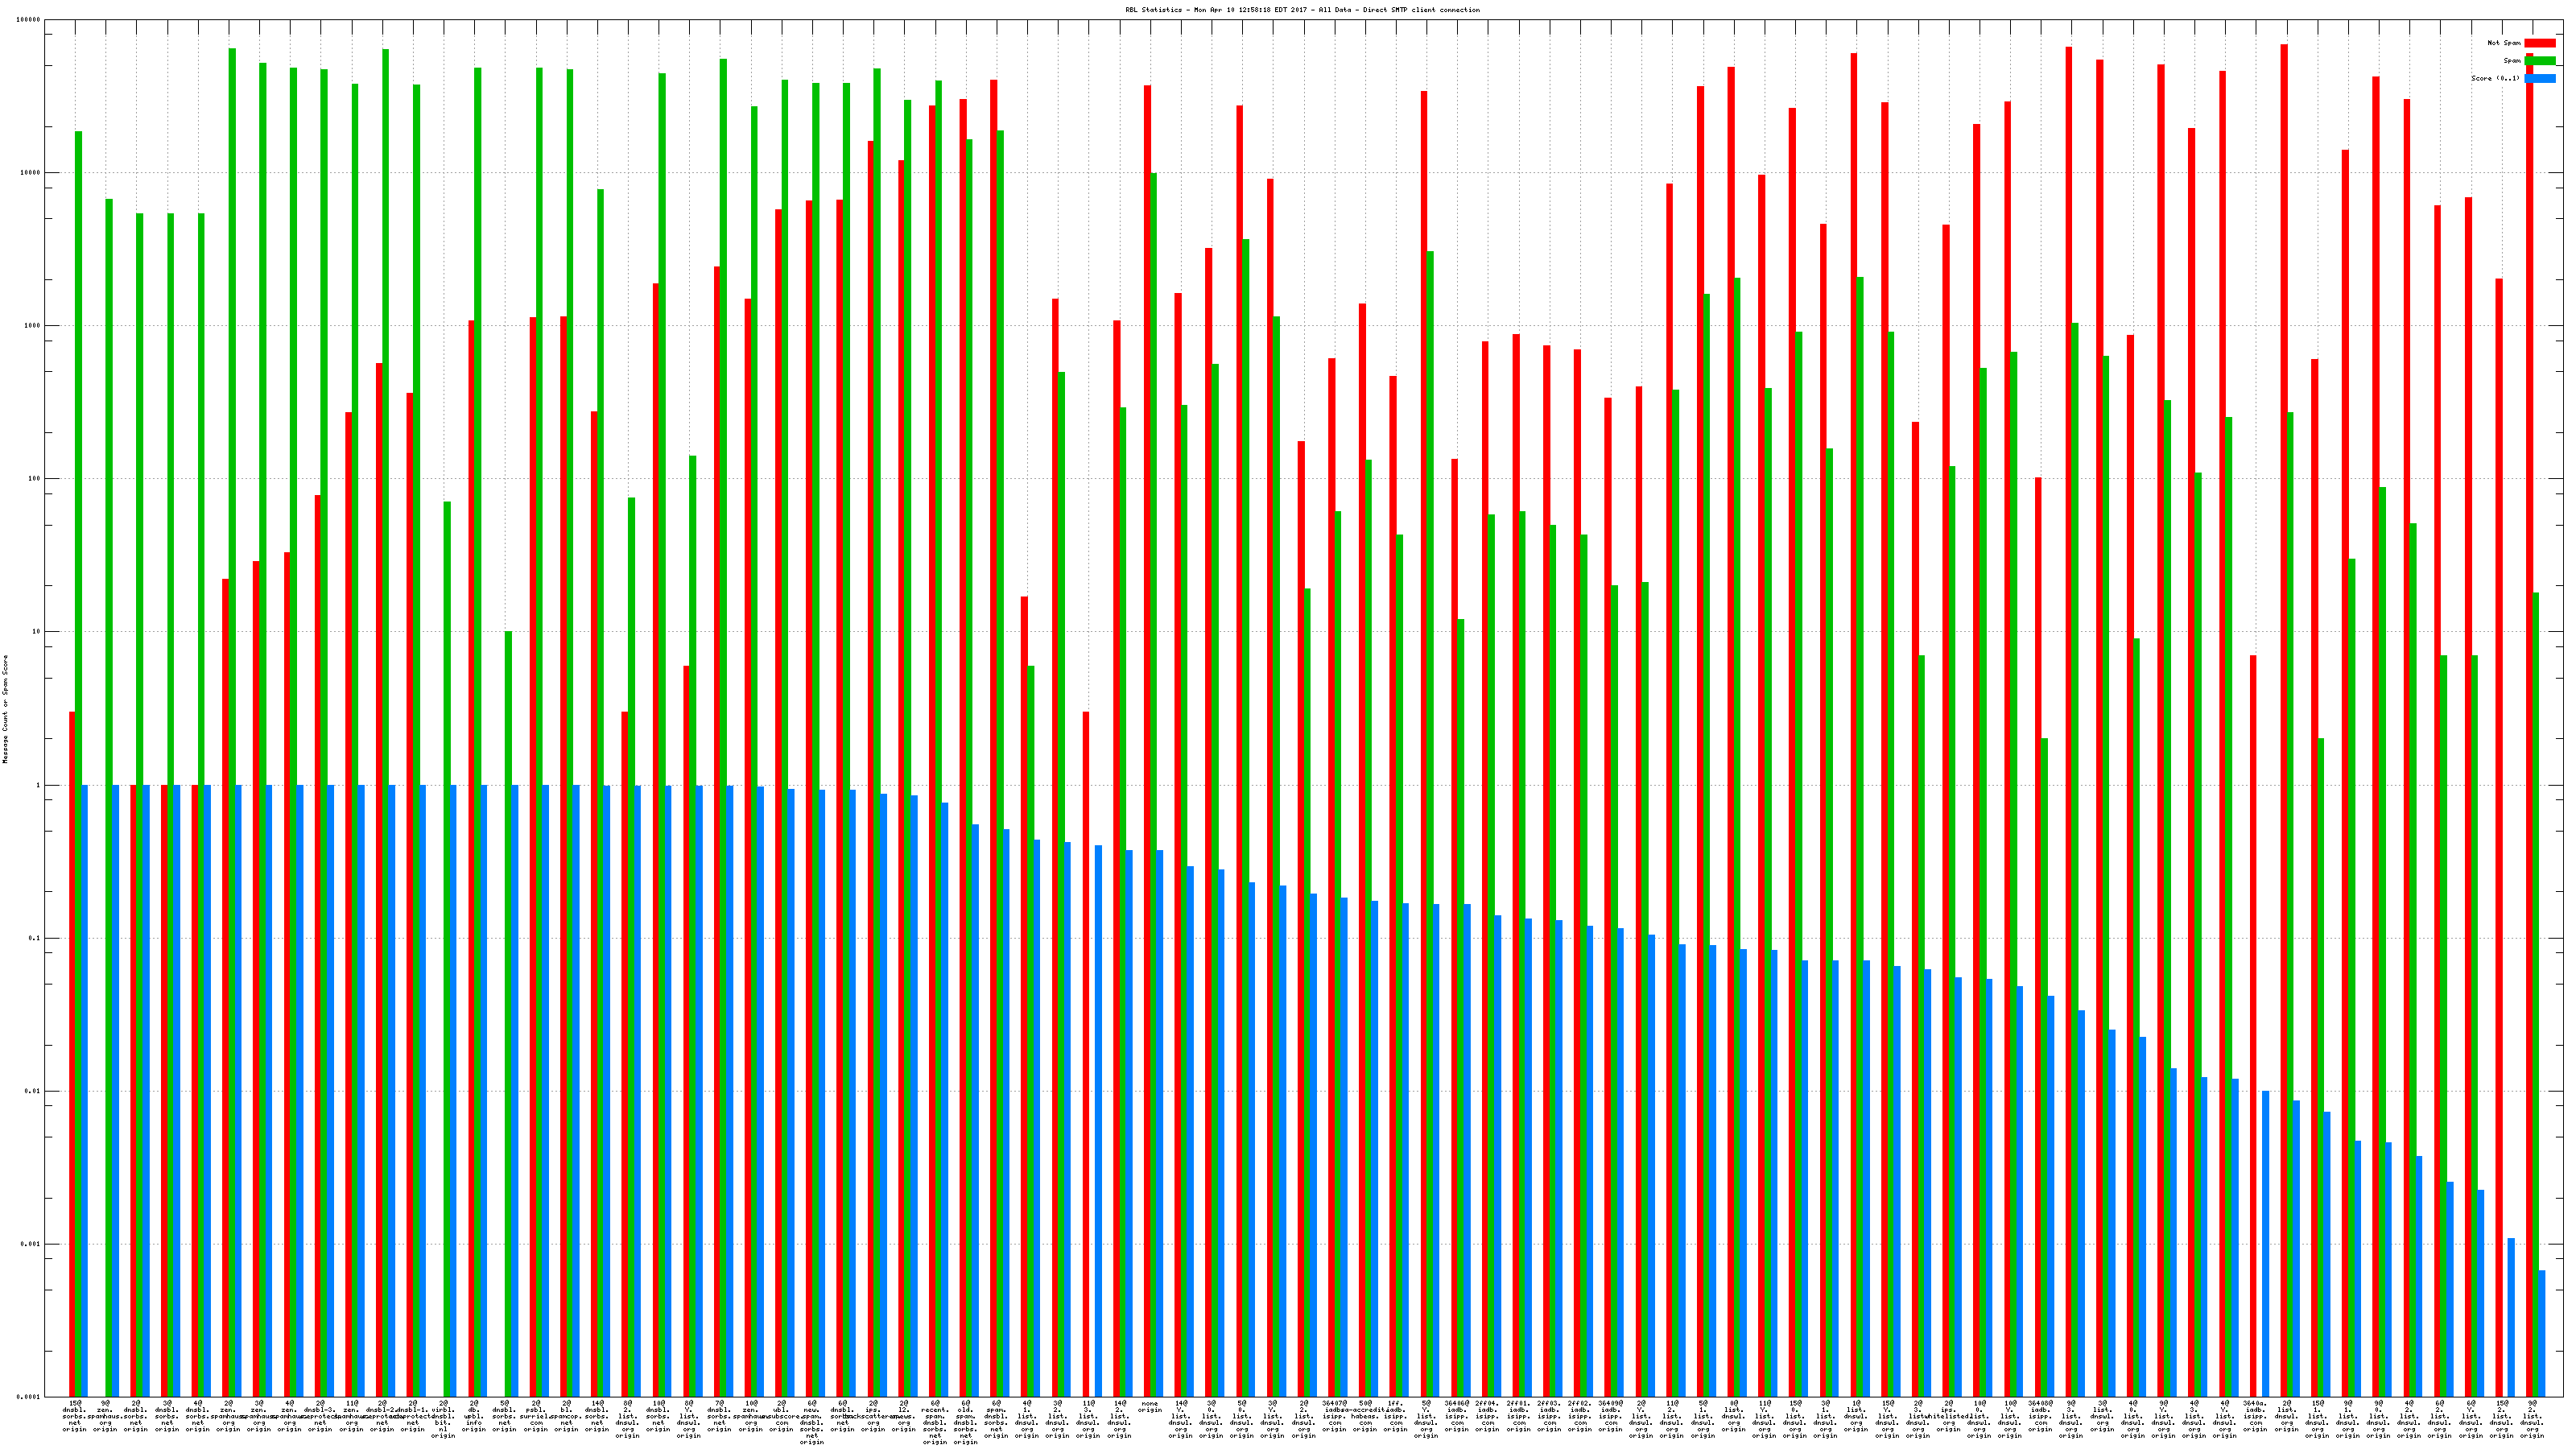2576x1449 pixels.
Task: Click the 'psbl.surriel.com origin' x-axis label
Action: [x=536, y=1417]
